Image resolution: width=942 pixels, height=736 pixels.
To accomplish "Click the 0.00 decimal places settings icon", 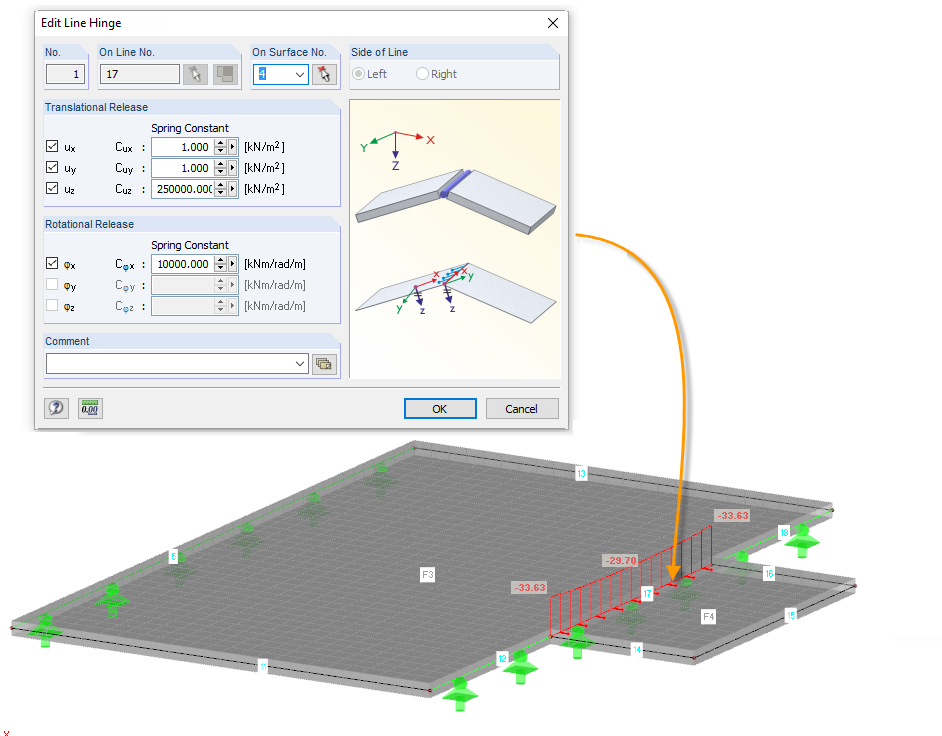I will 89,408.
